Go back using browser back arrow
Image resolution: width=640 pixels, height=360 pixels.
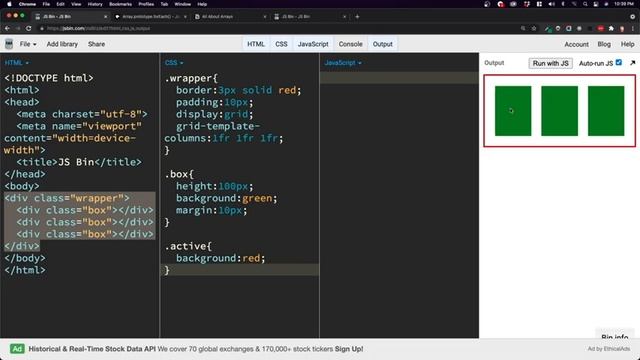(x=7, y=28)
